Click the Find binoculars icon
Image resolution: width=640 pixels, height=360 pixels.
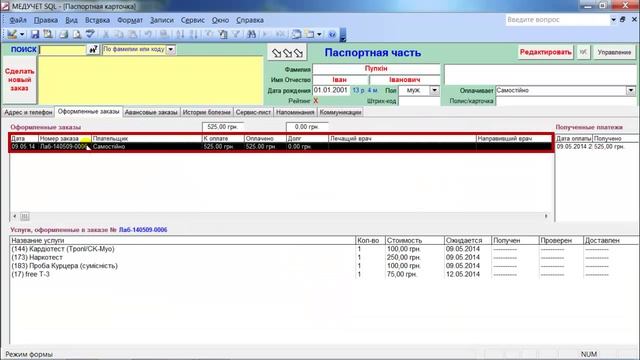tap(251, 34)
